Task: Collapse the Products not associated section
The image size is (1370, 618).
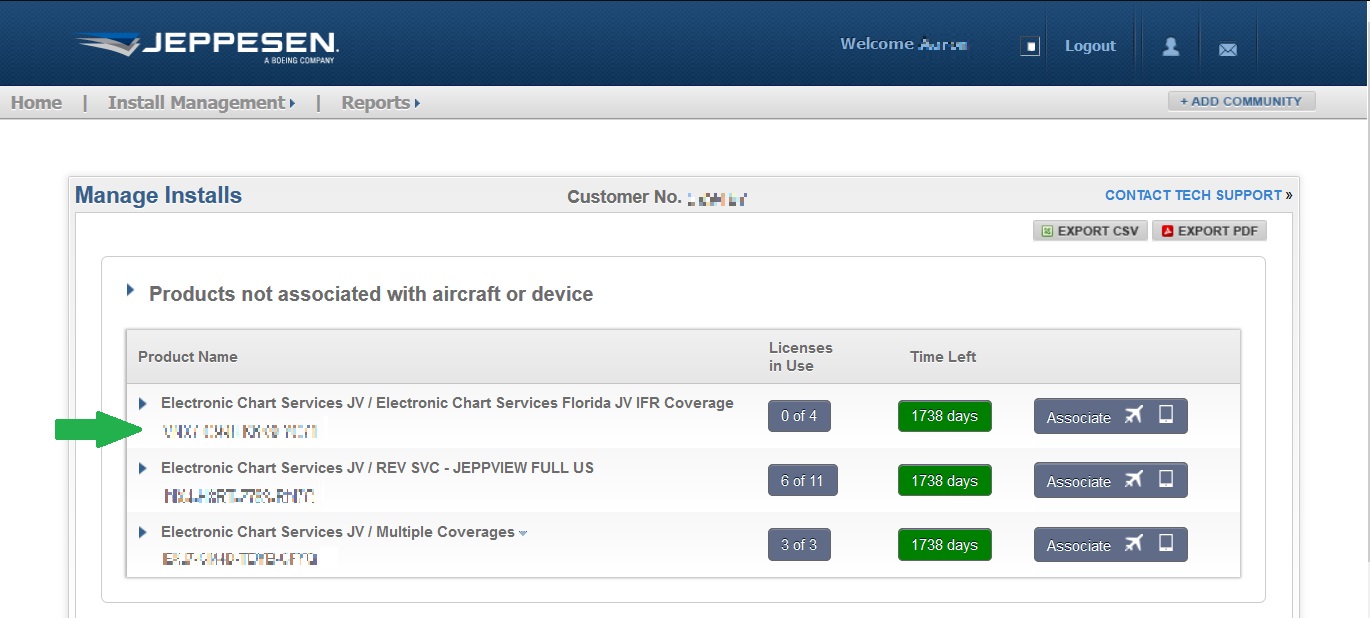Action: [x=131, y=291]
